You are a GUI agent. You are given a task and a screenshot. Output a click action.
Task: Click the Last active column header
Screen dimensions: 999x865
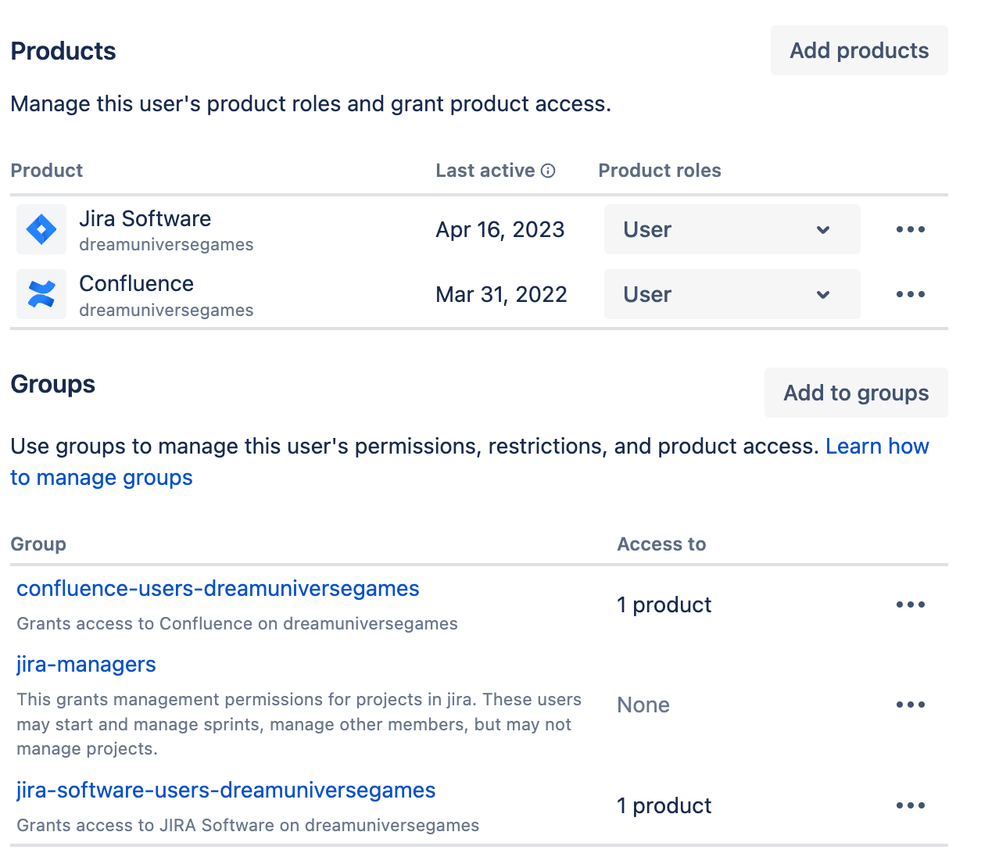485,171
